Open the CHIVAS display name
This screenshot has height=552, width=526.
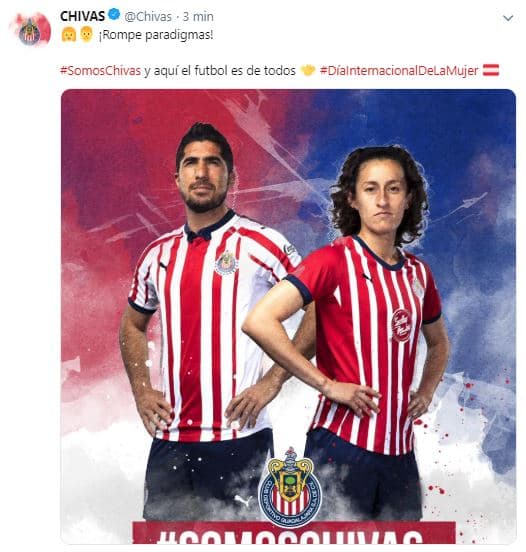pos(82,16)
